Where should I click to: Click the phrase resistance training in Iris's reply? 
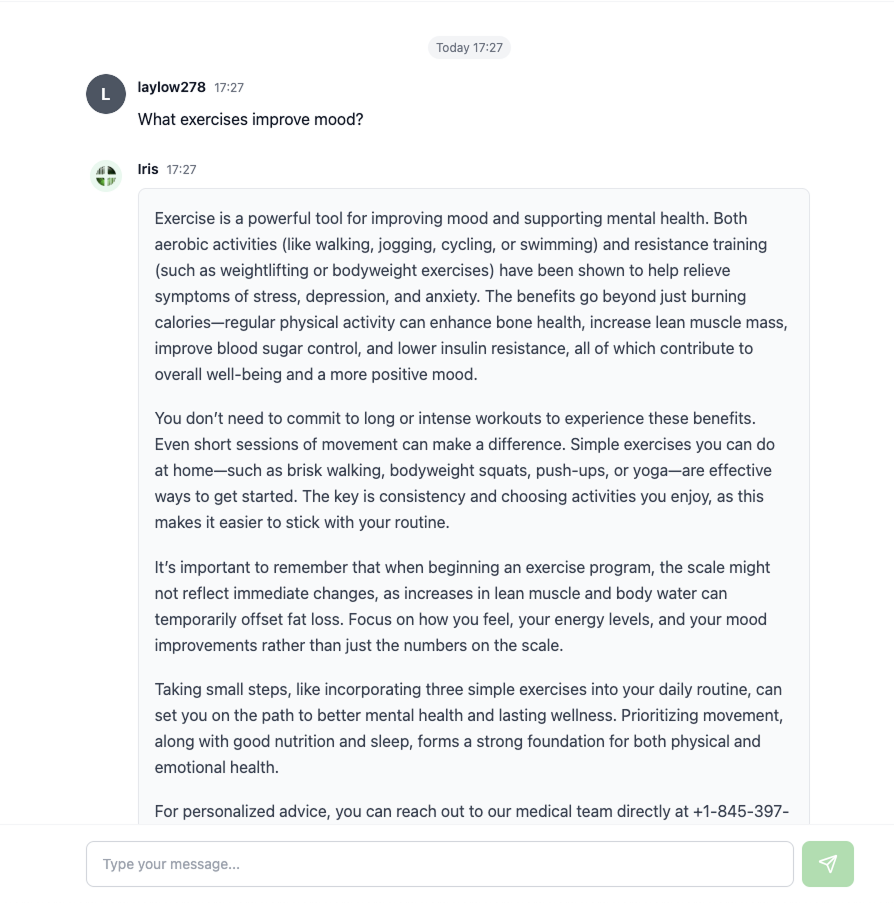click(700, 244)
